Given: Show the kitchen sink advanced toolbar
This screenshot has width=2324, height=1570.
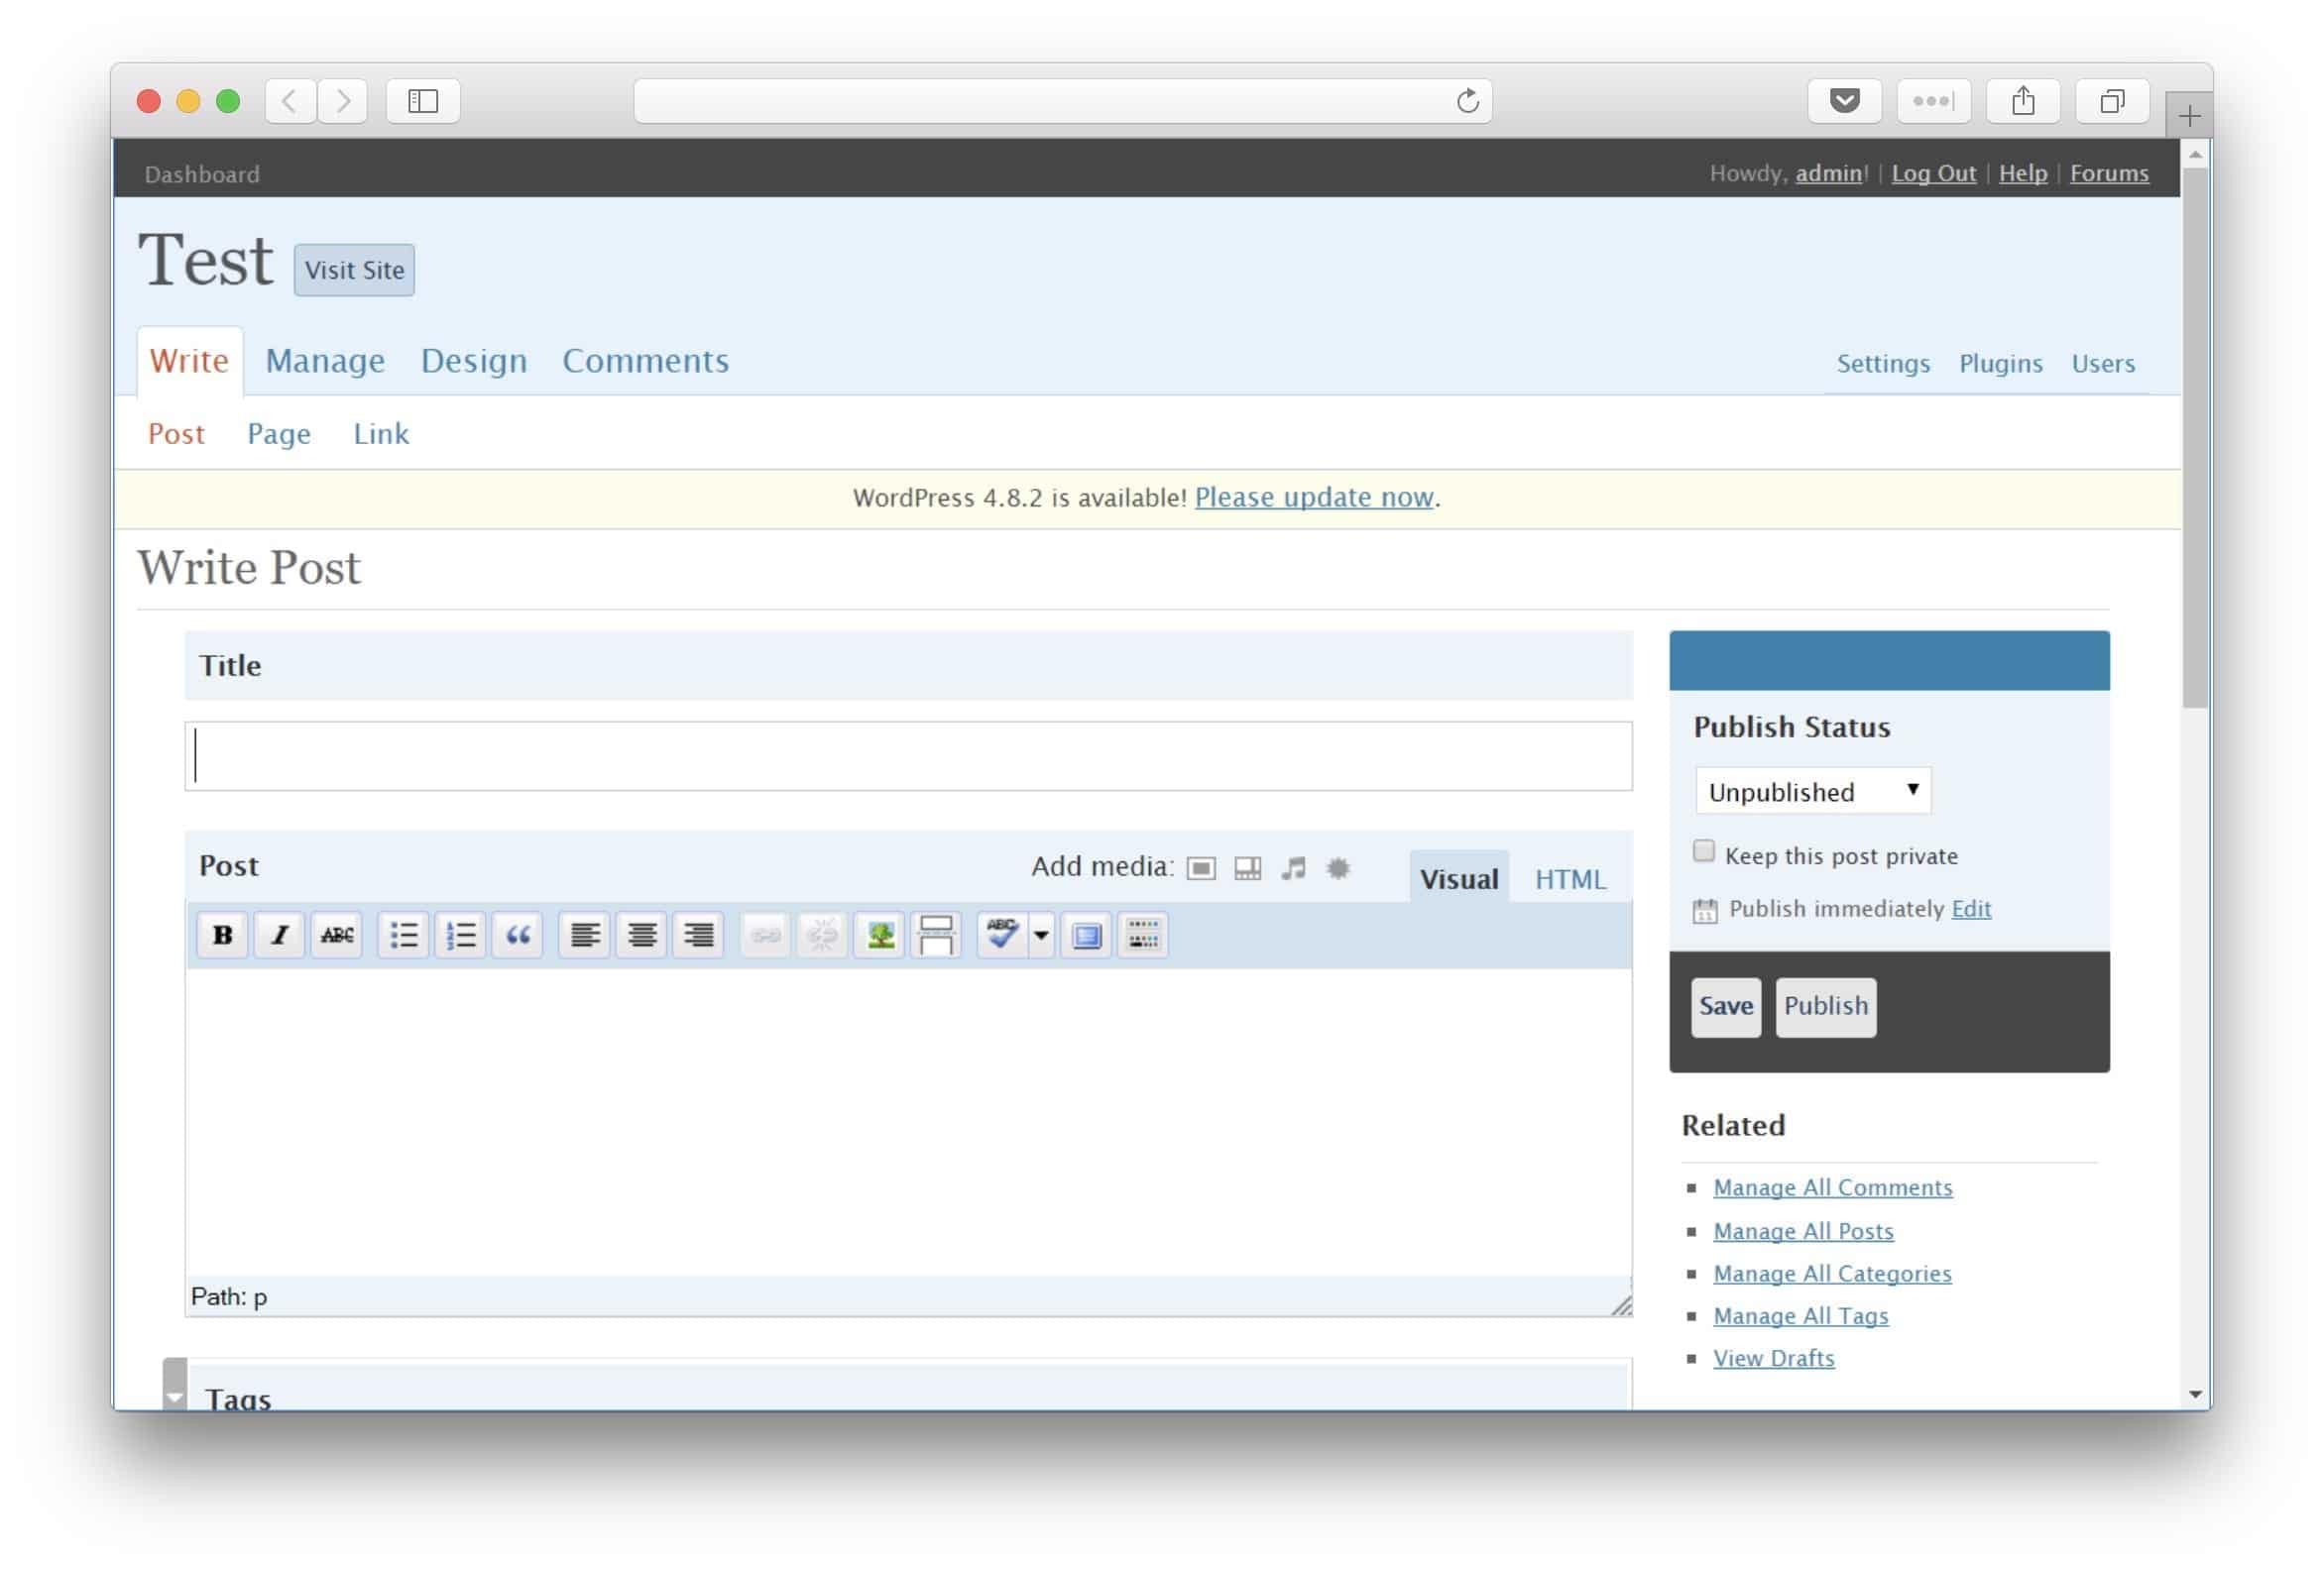Looking at the screenshot, I should point(1143,935).
